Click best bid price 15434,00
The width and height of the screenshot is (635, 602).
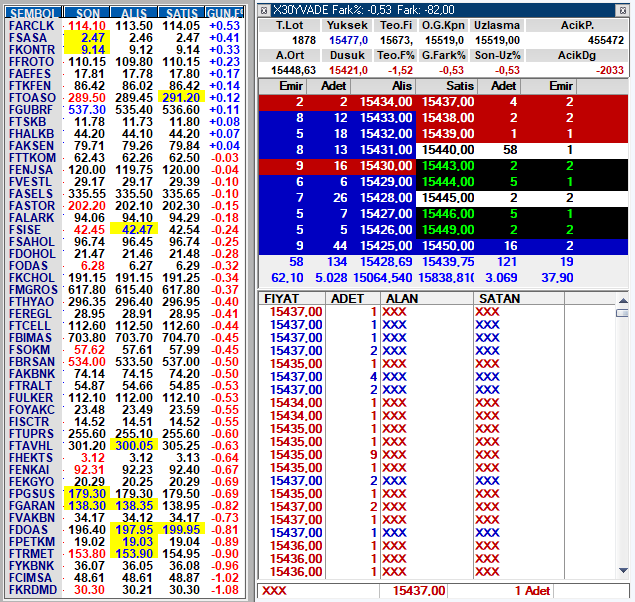(x=386, y=102)
